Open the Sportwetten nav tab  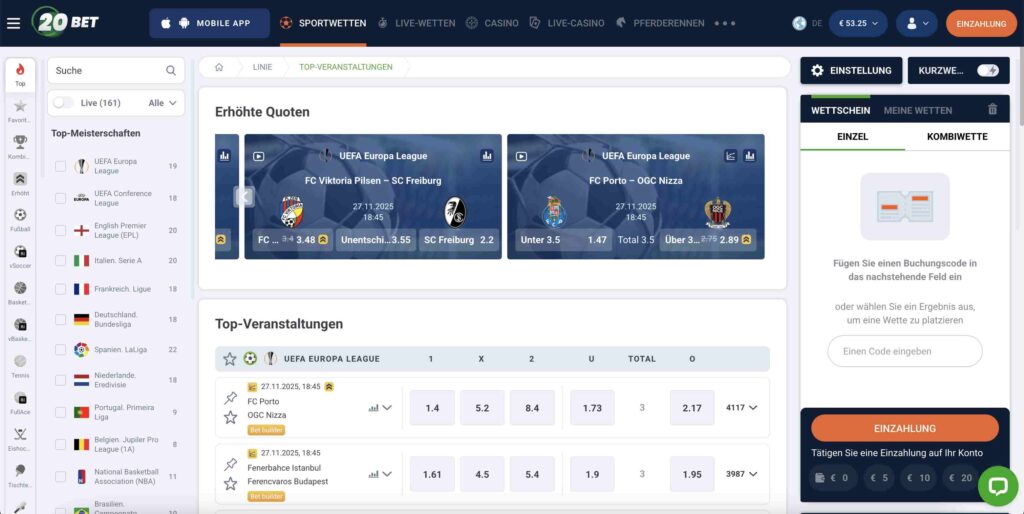point(323,24)
